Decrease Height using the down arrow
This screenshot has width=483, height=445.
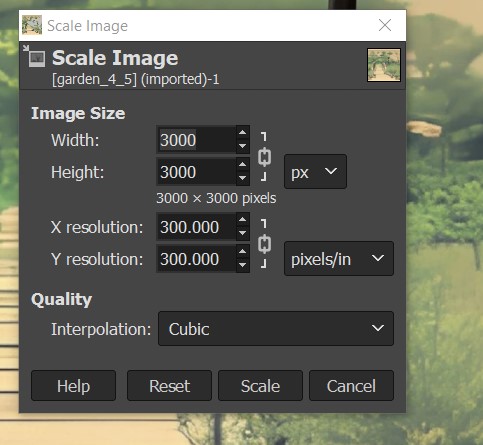[x=243, y=178]
